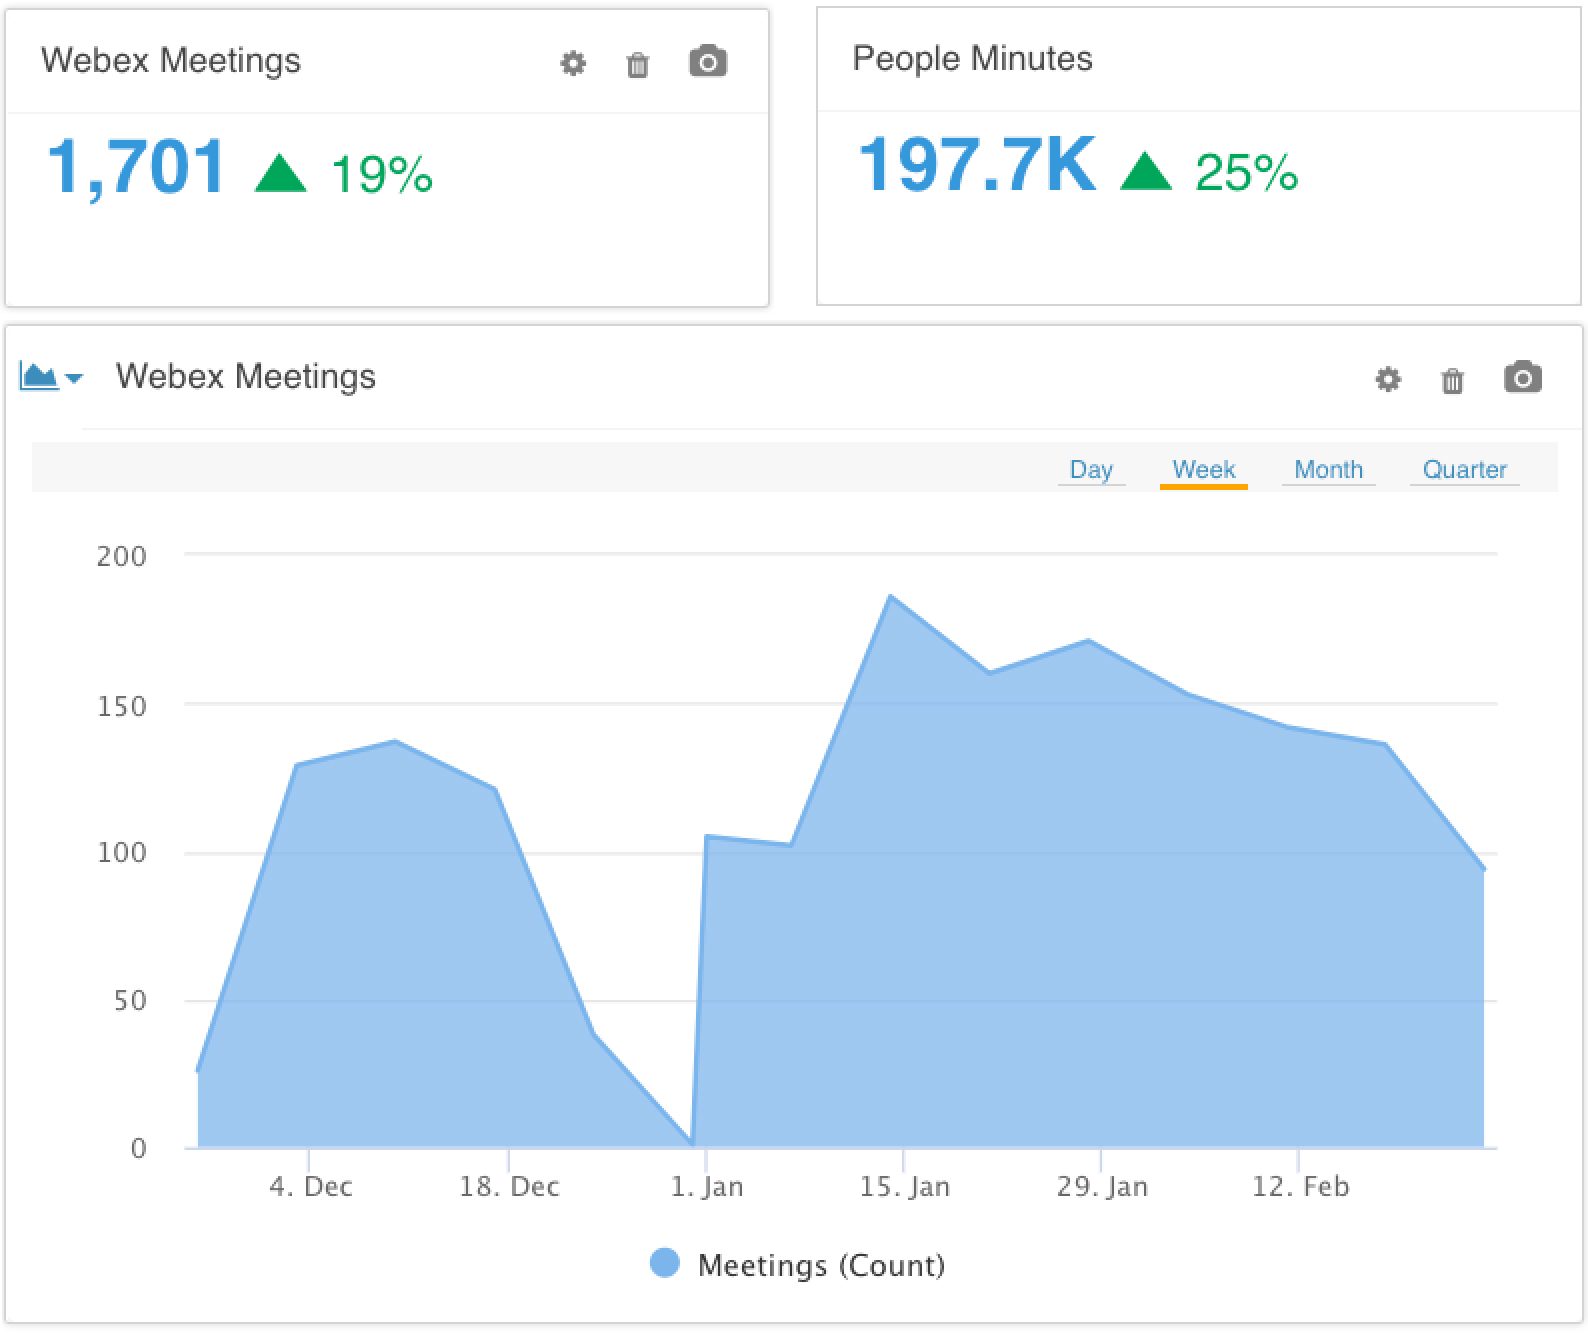Click the 18. Dec axis label
Screen dimensions: 1588x1334
509,1187
